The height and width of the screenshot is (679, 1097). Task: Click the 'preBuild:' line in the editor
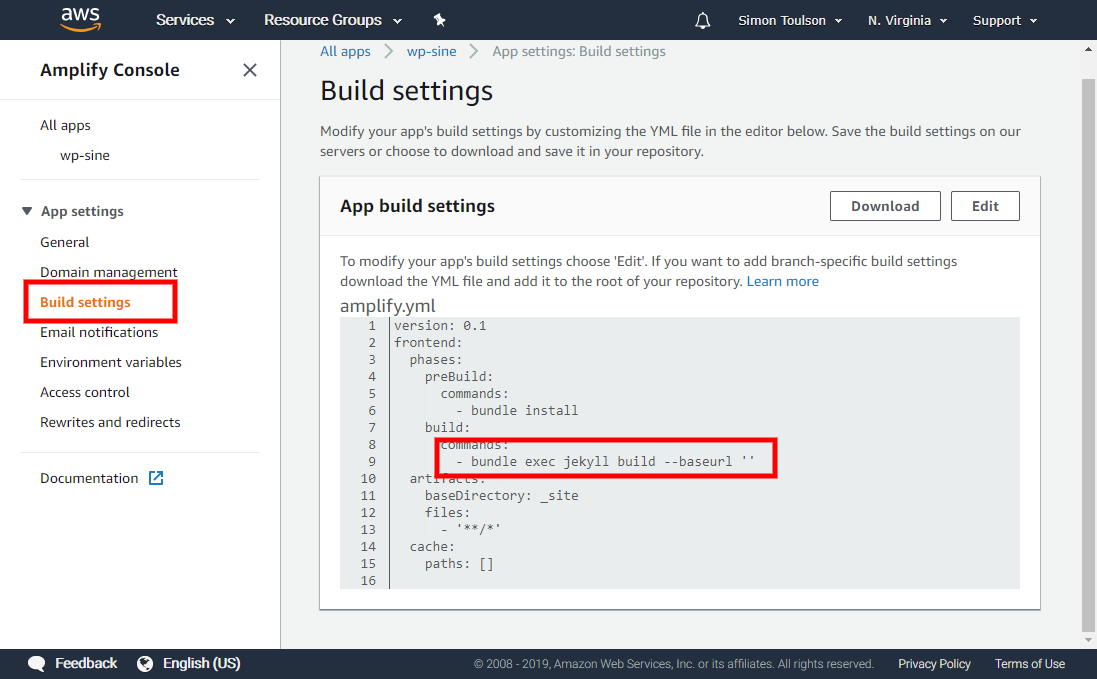pyautogui.click(x=459, y=376)
